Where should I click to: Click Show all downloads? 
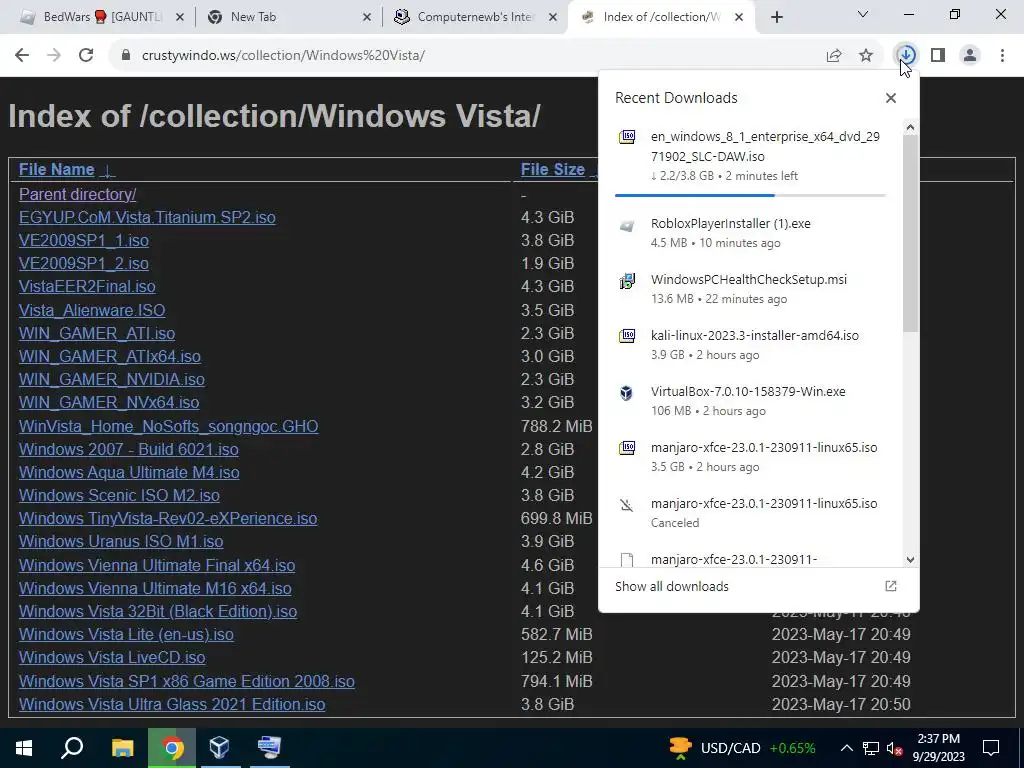coord(671,586)
